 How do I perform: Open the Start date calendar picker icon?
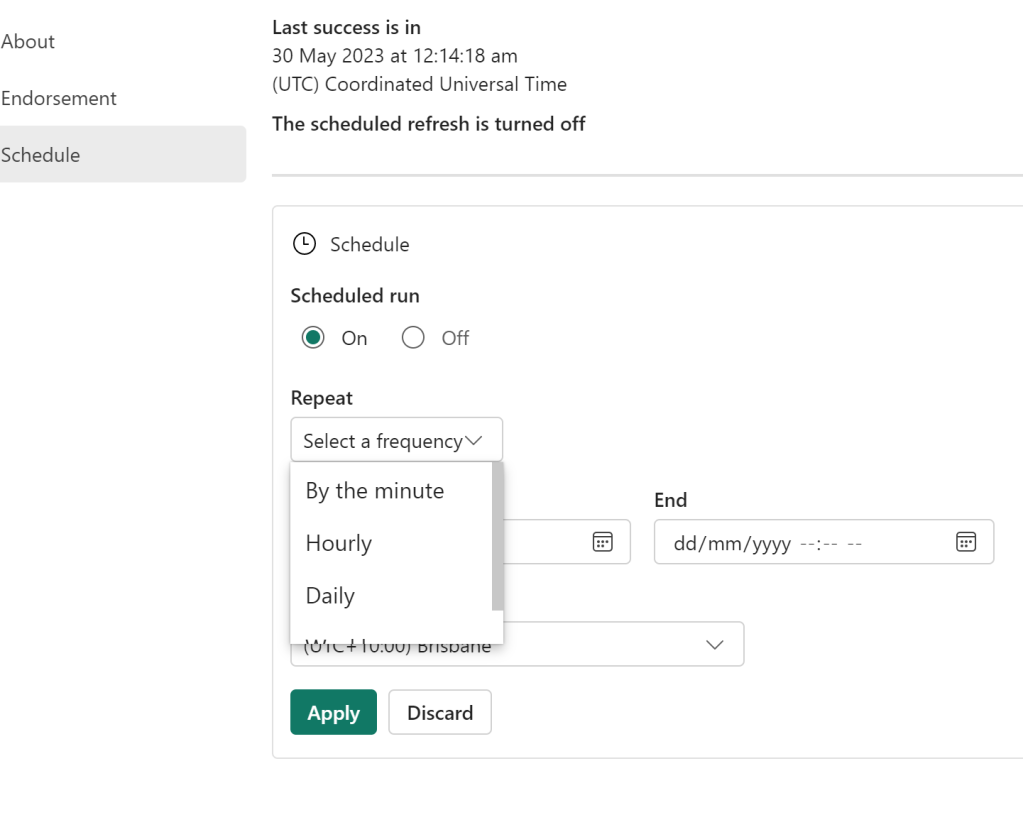click(x=602, y=542)
